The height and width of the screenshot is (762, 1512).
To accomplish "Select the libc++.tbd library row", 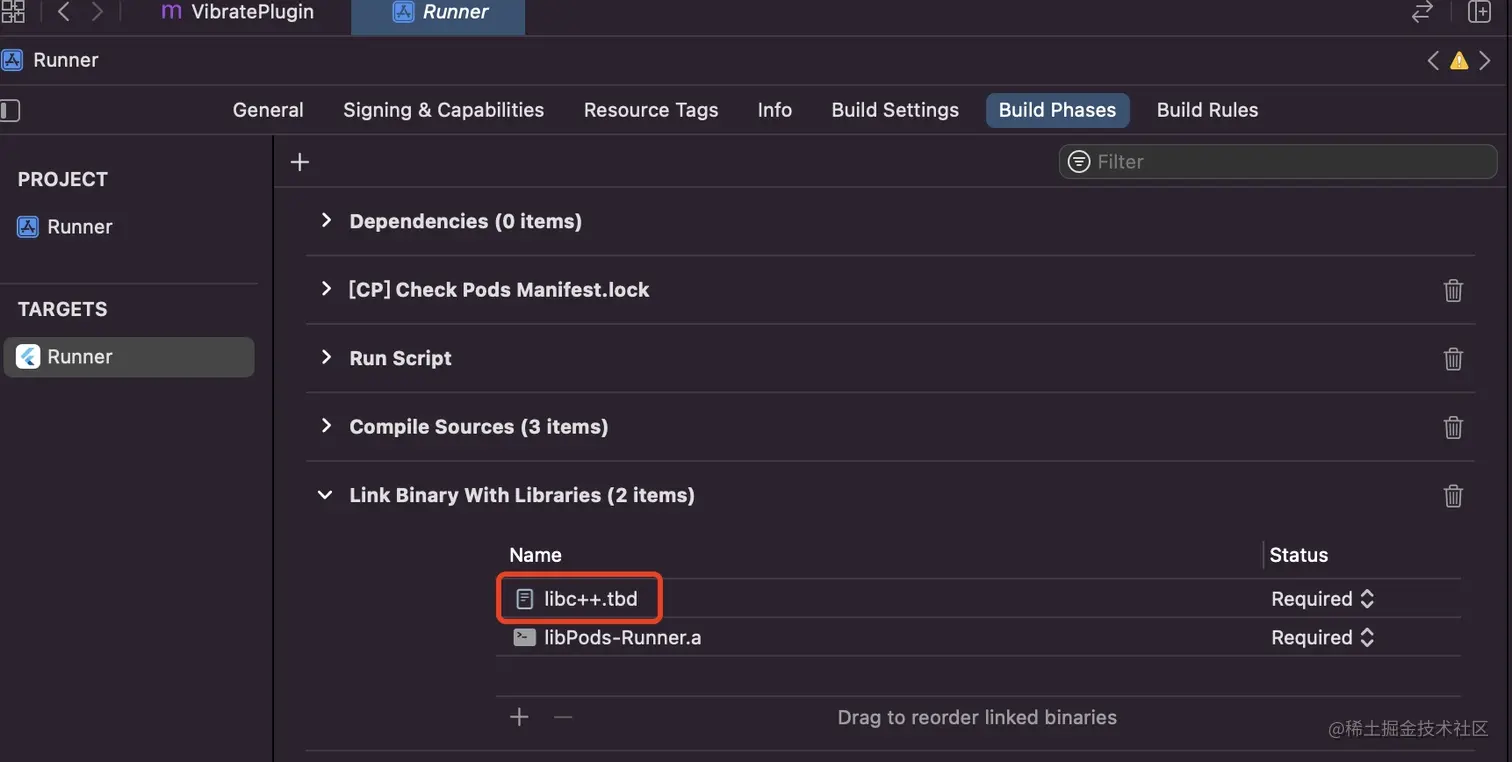I will (978, 599).
